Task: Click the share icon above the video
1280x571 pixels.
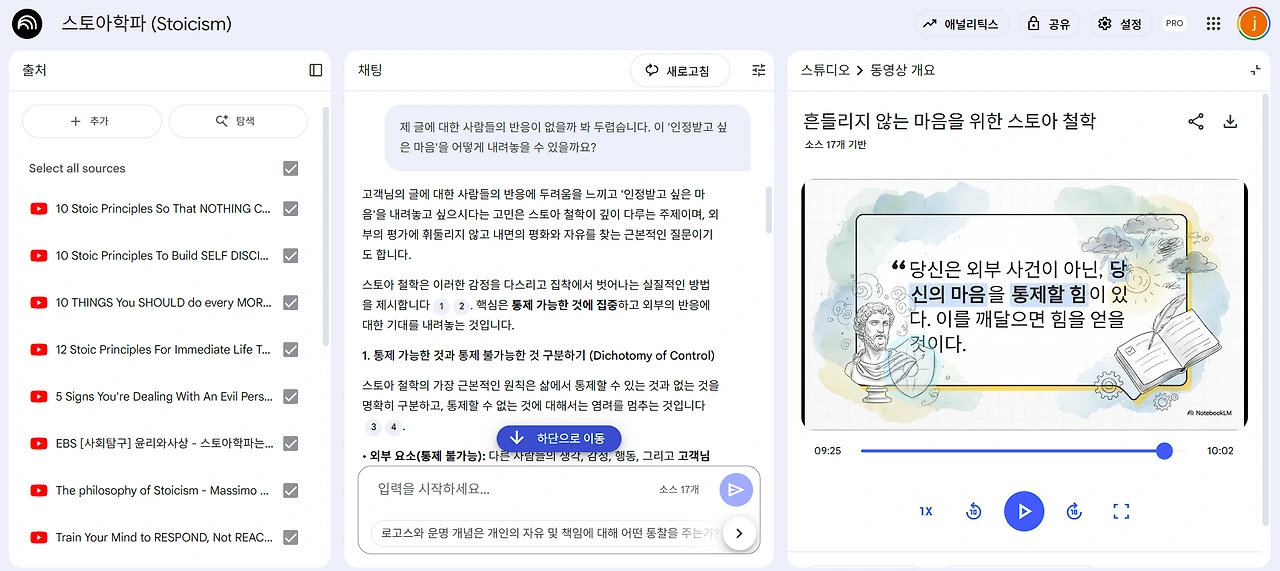Action: coord(1196,121)
